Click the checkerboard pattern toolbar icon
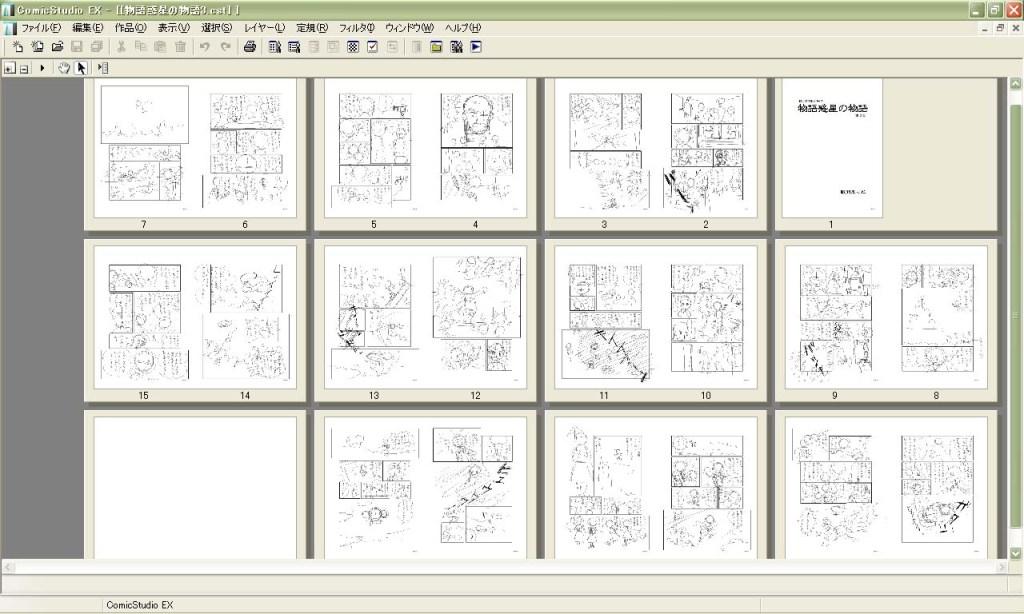This screenshot has width=1024, height=614. [x=353, y=46]
